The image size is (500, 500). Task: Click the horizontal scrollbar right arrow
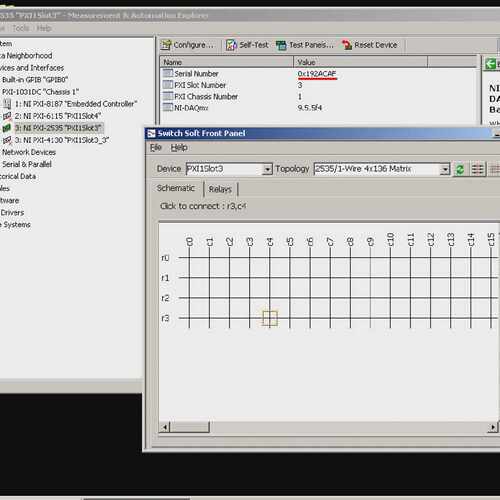click(x=493, y=427)
